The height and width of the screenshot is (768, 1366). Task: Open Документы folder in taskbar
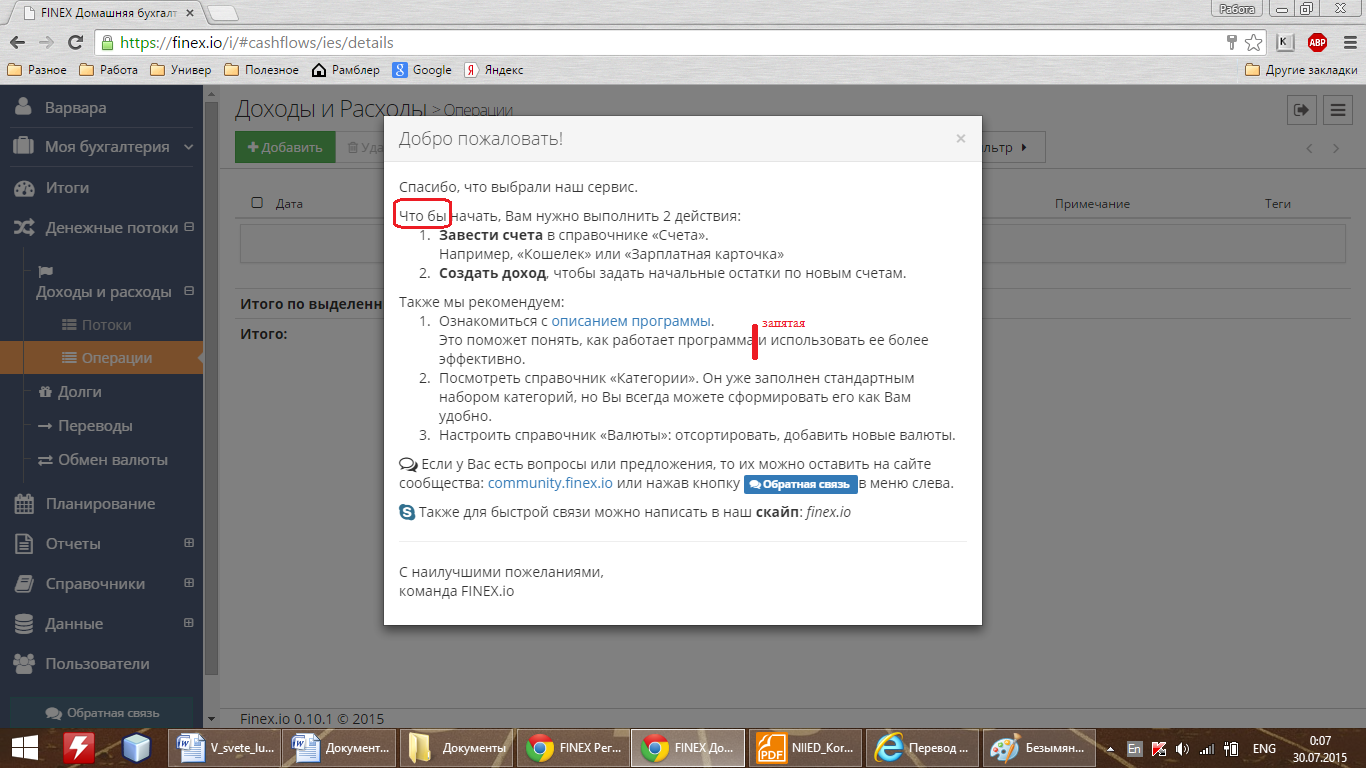pos(454,748)
